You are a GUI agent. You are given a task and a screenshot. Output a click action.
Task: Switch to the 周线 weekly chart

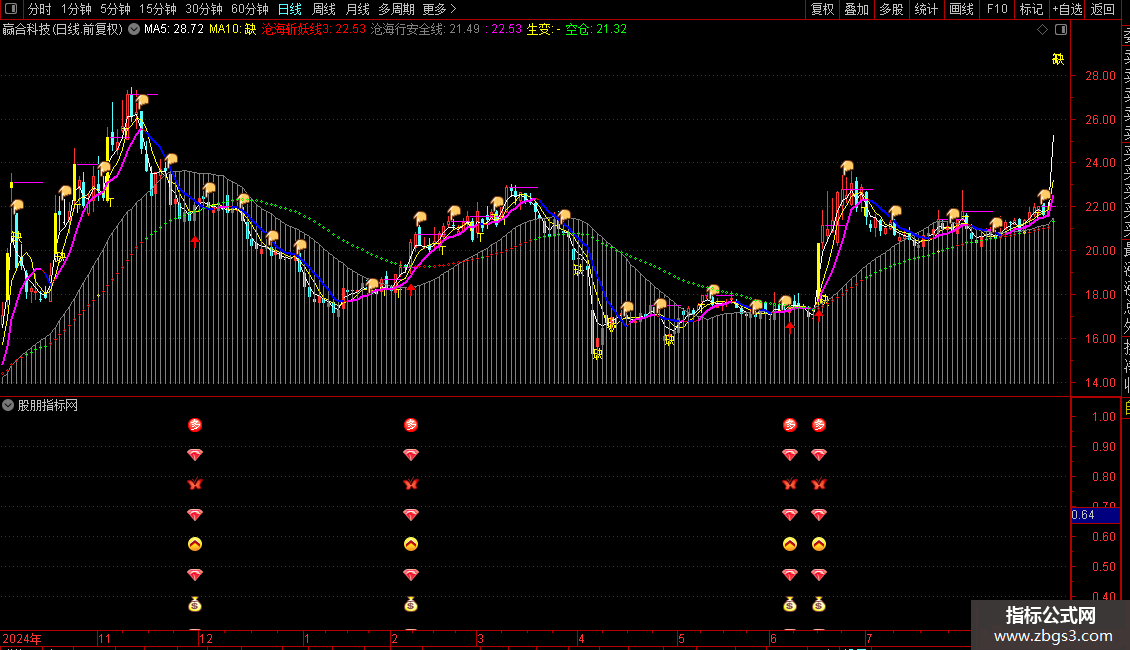click(x=324, y=9)
